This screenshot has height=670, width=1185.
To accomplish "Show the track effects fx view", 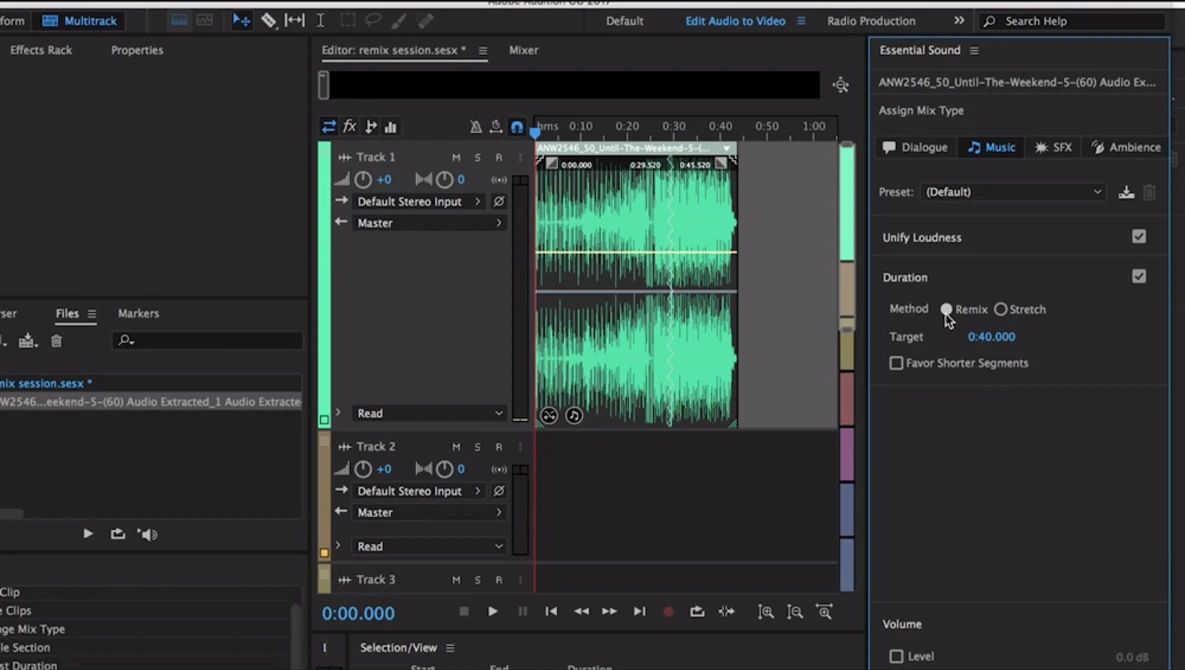I will click(350, 126).
